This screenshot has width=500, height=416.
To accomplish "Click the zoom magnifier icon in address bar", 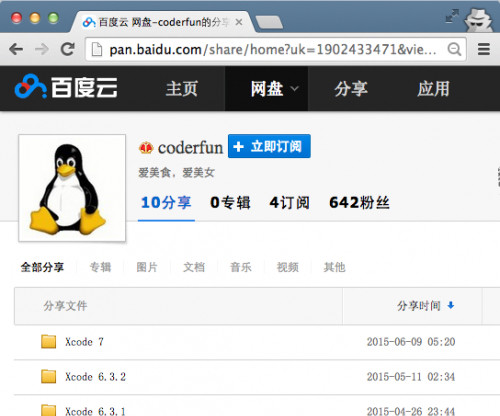I will [x=454, y=49].
